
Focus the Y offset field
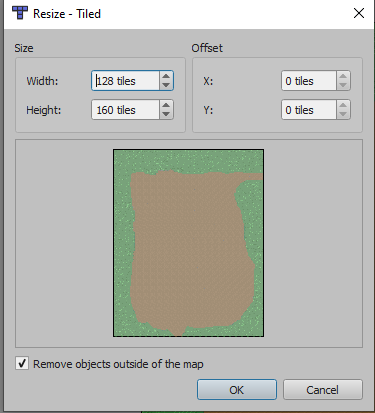[x=309, y=110]
